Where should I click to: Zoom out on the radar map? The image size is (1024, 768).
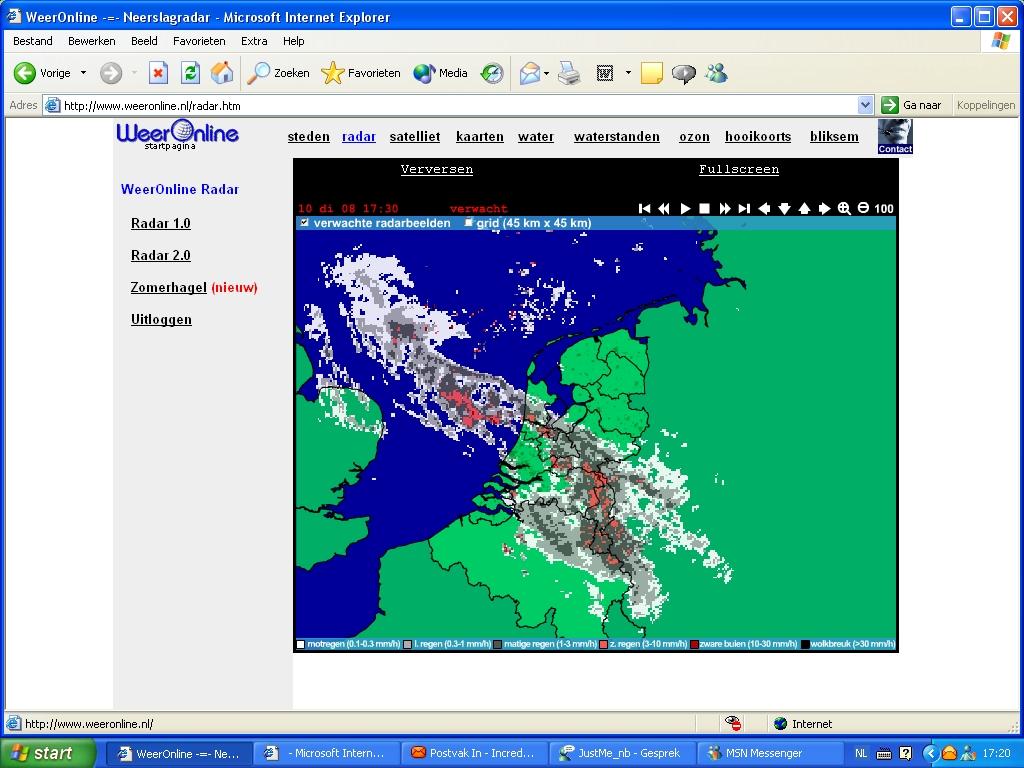pos(863,208)
